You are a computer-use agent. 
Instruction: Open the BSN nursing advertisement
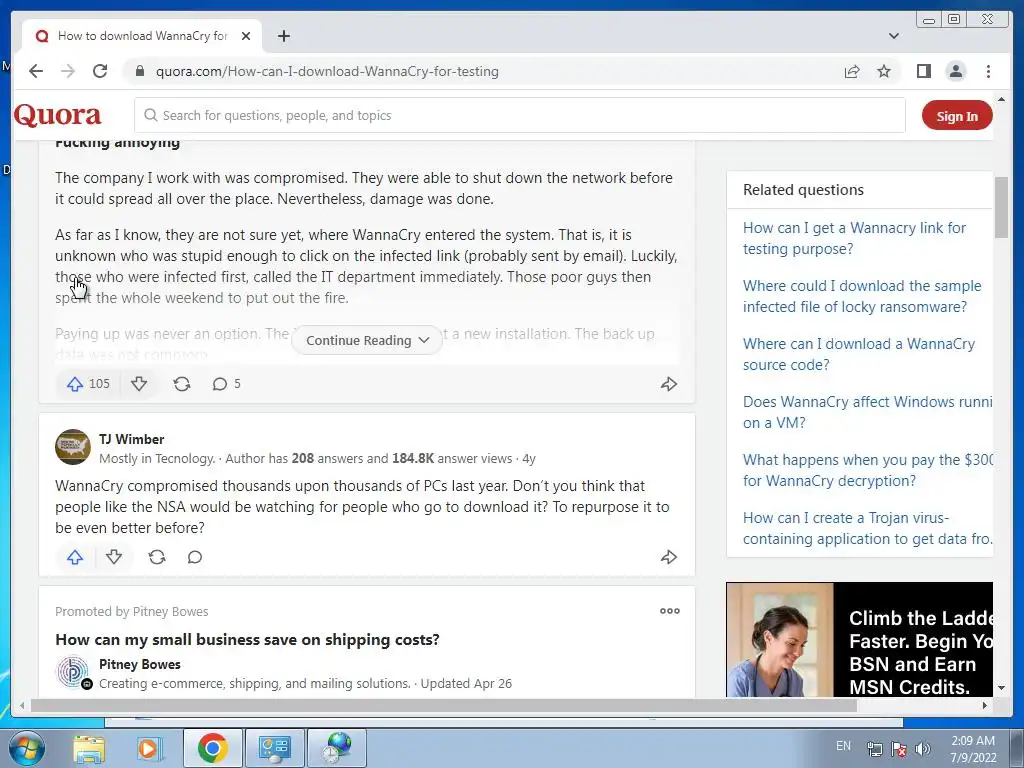859,640
